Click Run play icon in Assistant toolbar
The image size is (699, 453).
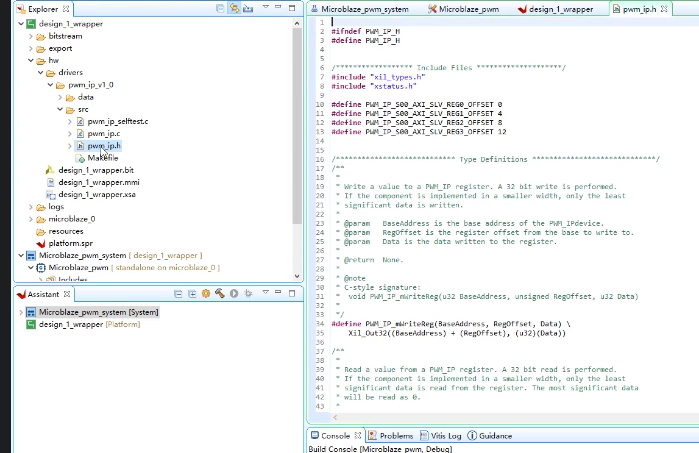(x=234, y=293)
